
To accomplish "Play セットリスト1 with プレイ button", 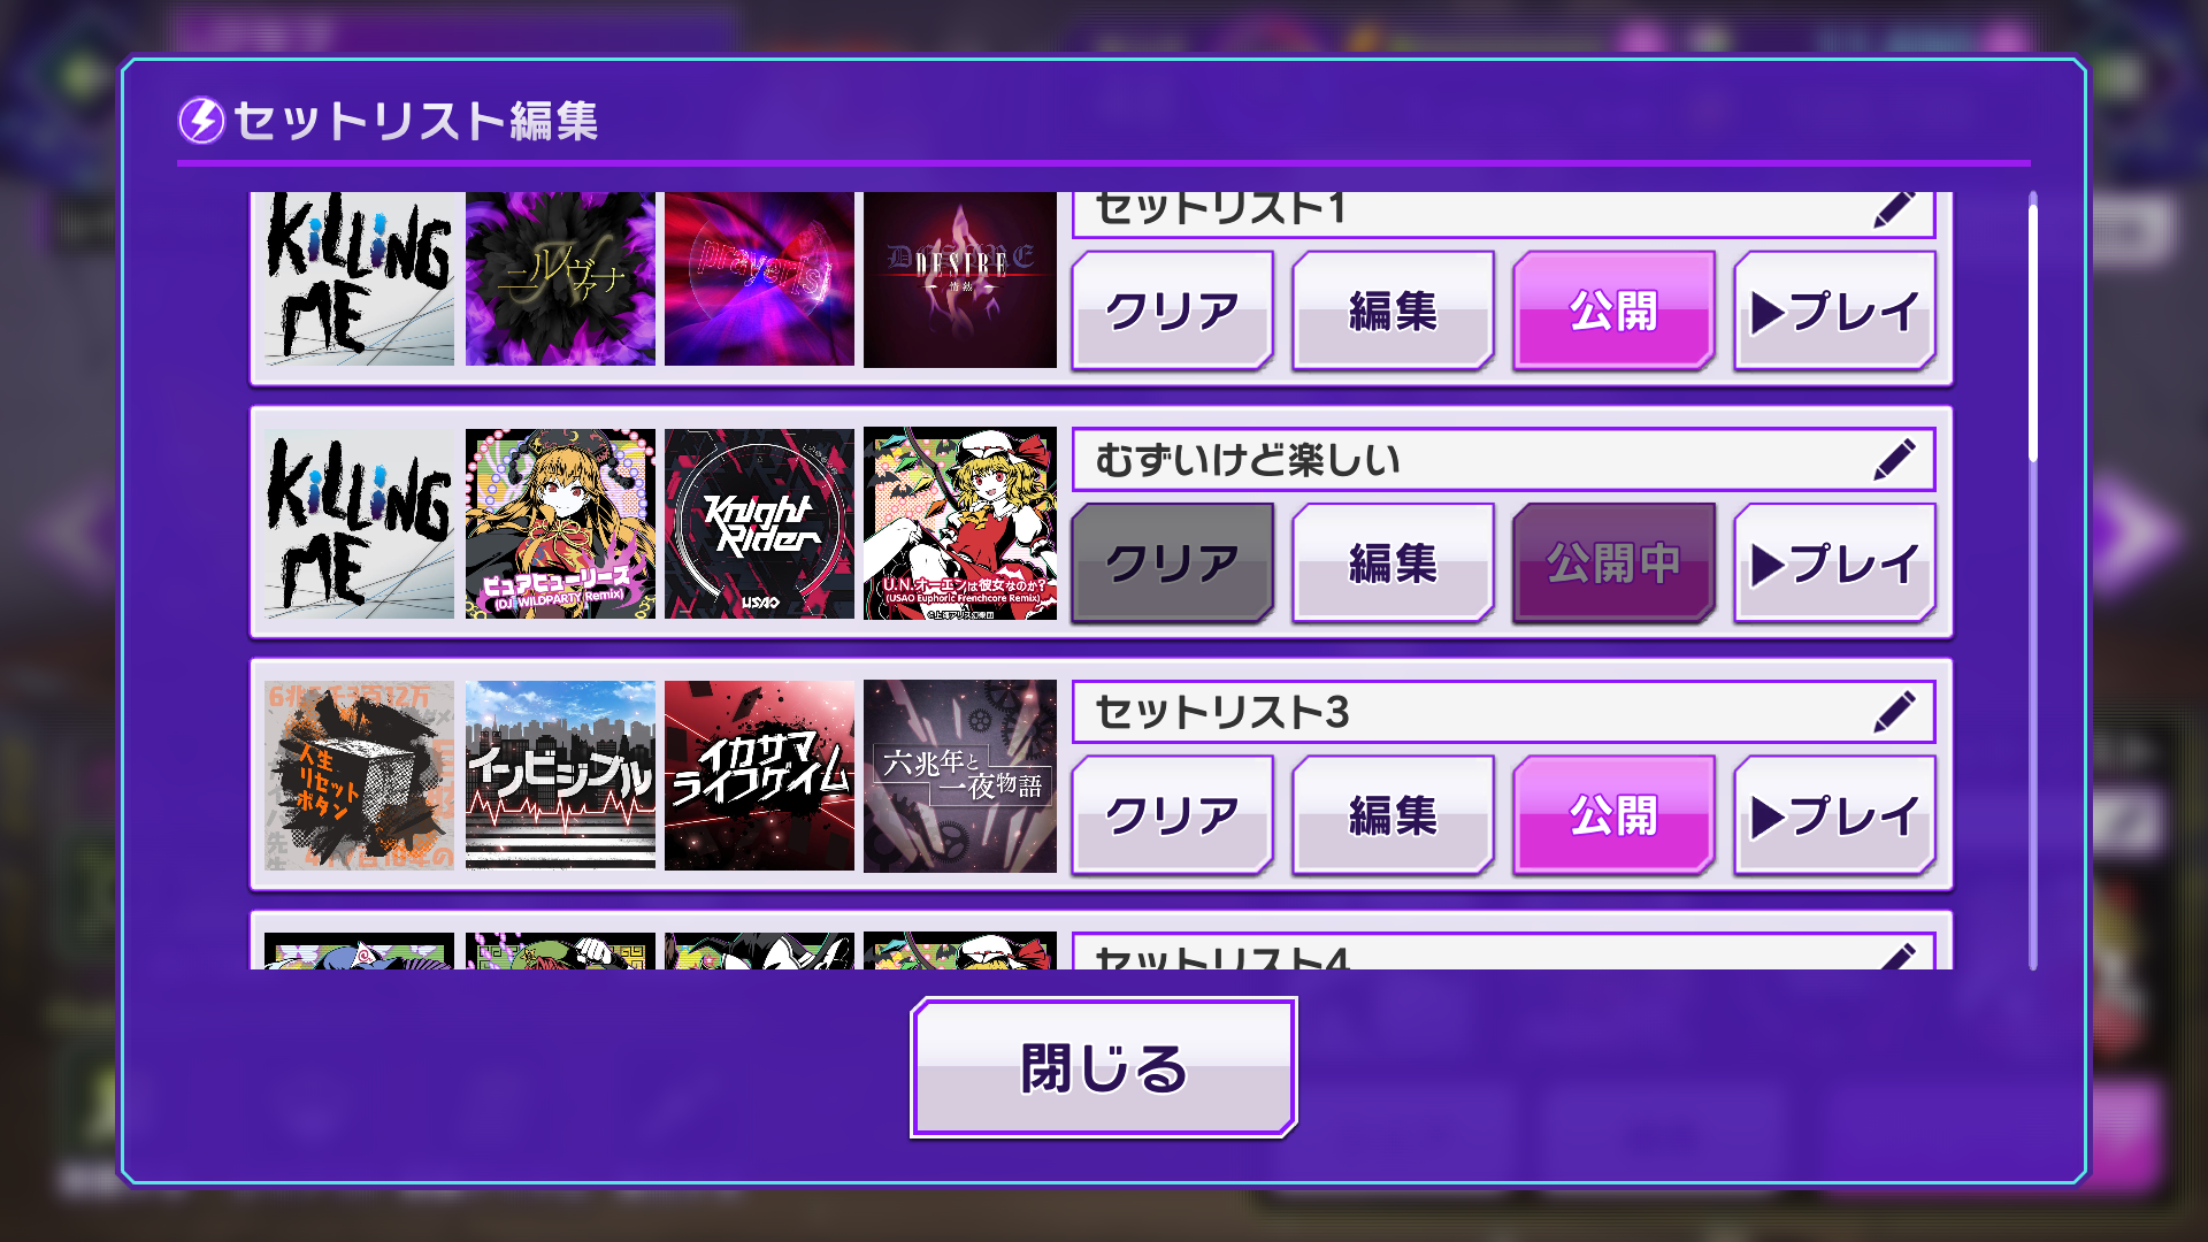I will [1835, 311].
